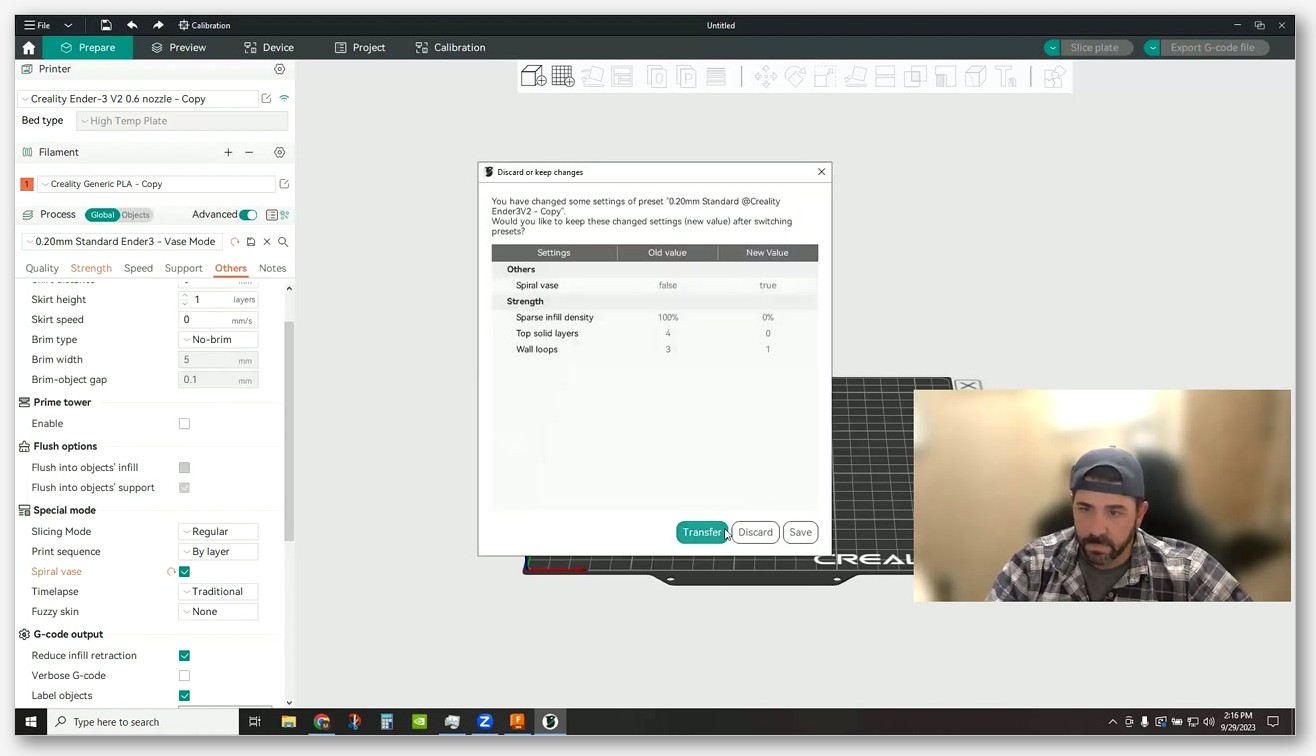Open Printer settings gear icon
The width and height of the screenshot is (1316, 756).
point(280,69)
